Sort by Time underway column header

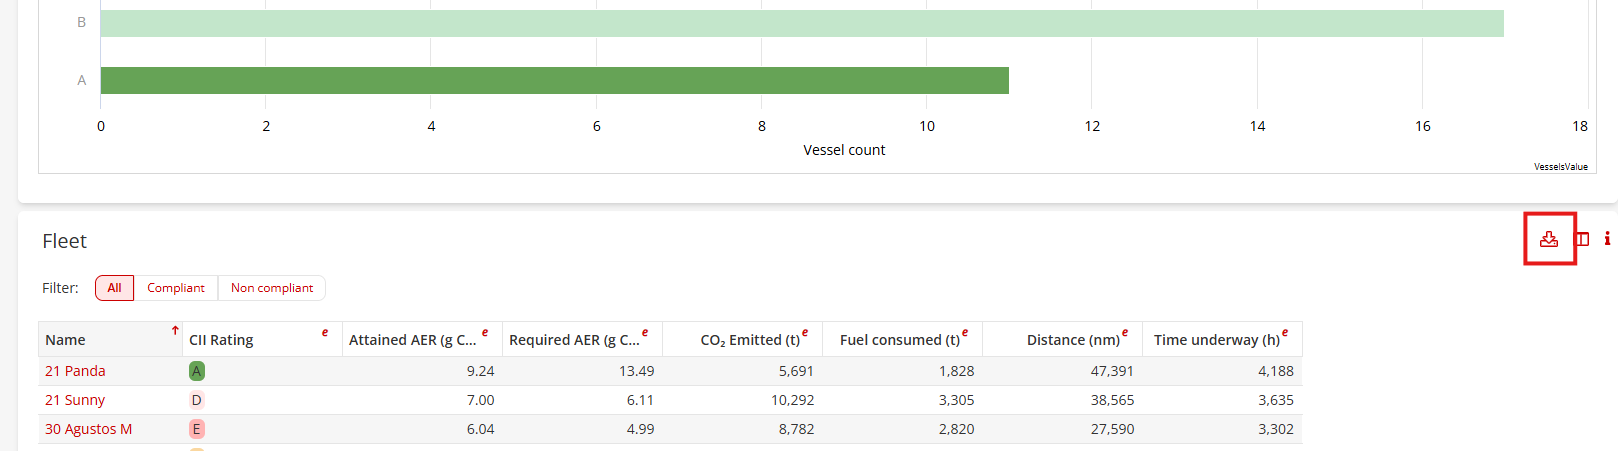click(x=1216, y=340)
